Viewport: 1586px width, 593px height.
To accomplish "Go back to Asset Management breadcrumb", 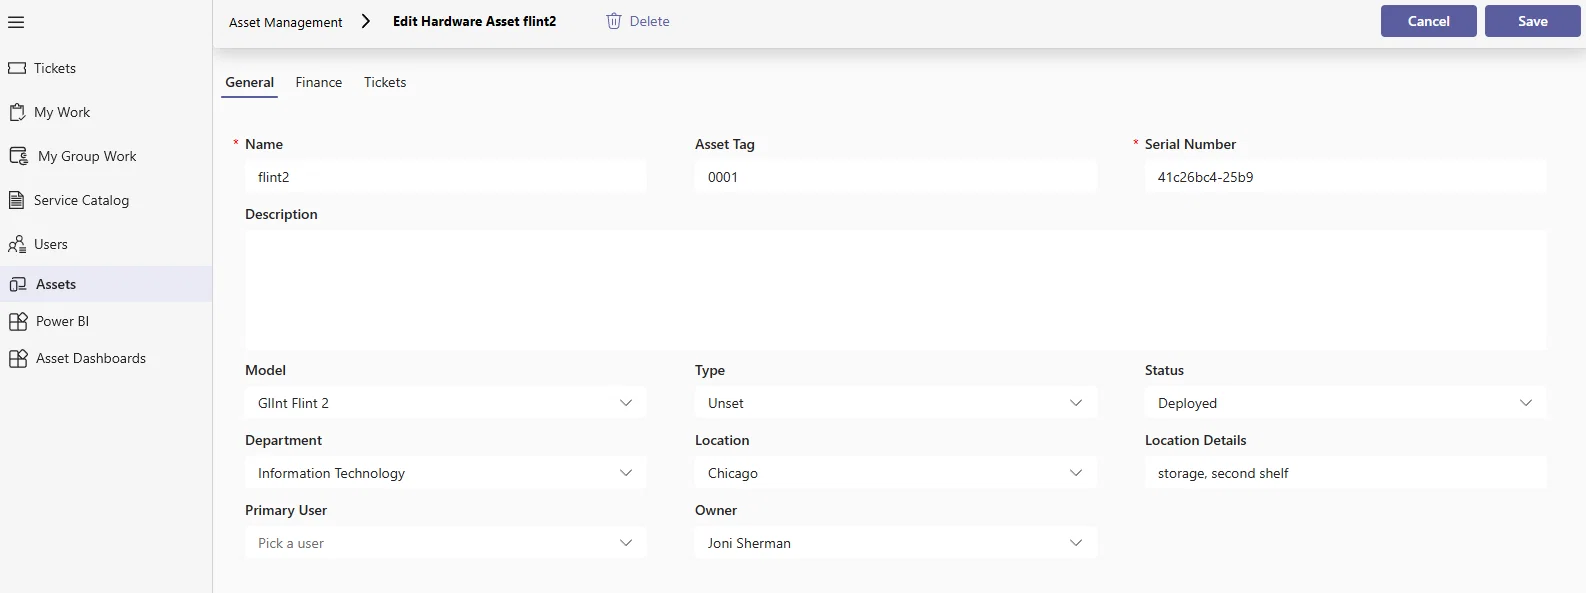I will (285, 22).
